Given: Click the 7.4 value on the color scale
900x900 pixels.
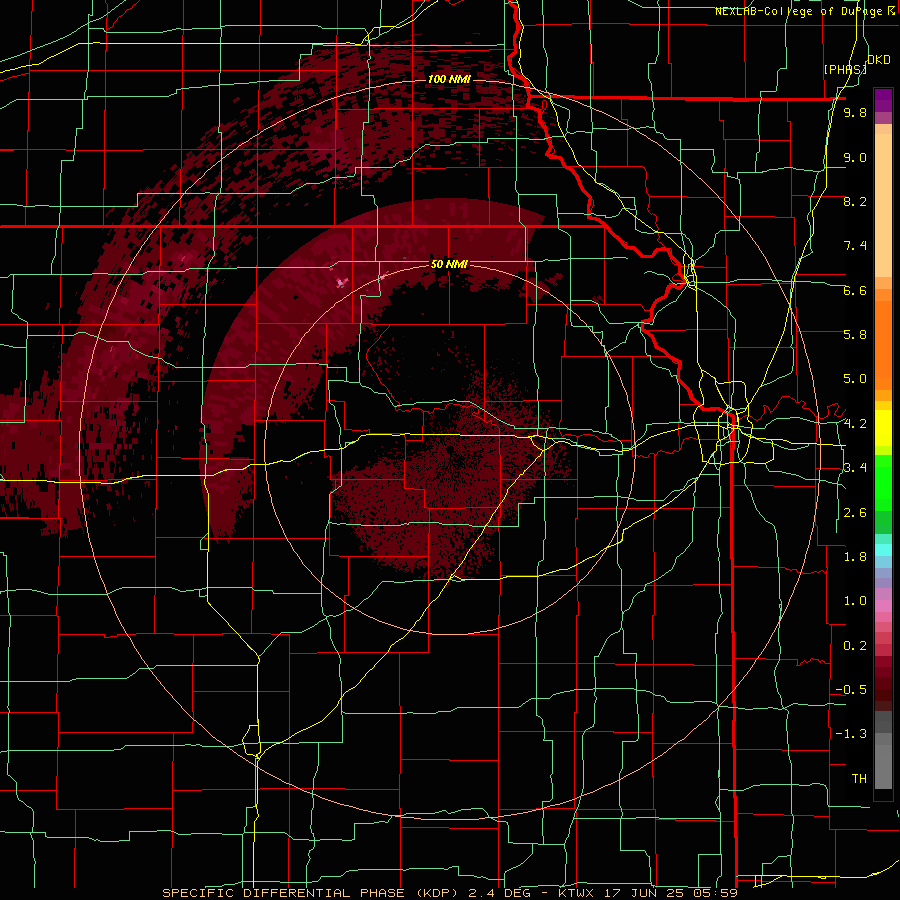Looking at the screenshot, I should 855,246.
